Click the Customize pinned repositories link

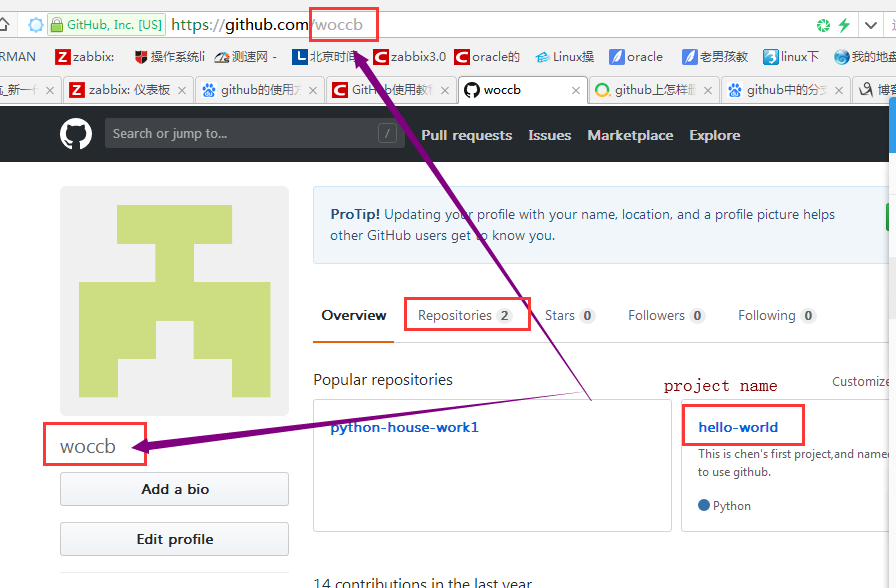[861, 381]
